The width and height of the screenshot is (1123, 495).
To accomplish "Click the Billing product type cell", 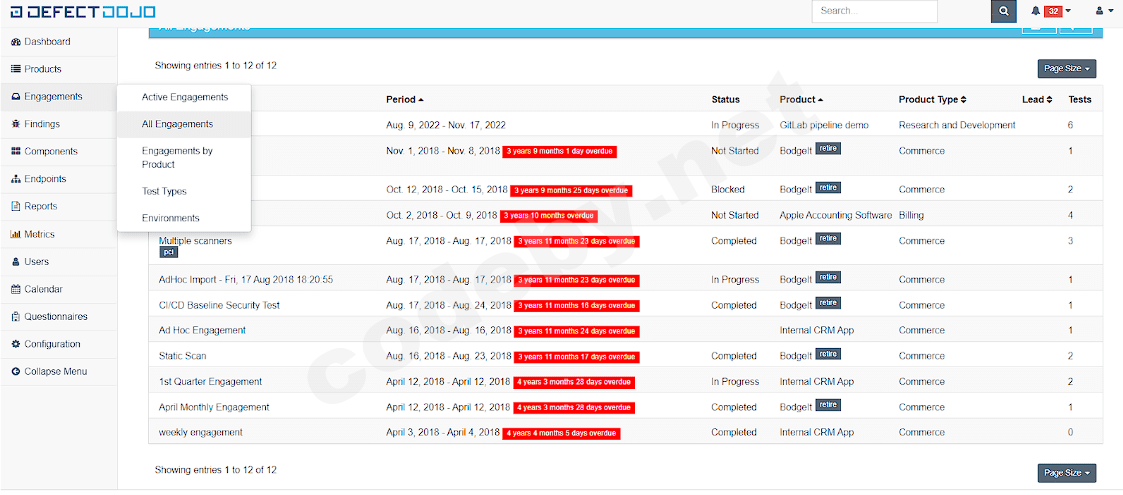I will pyautogui.click(x=911, y=215).
